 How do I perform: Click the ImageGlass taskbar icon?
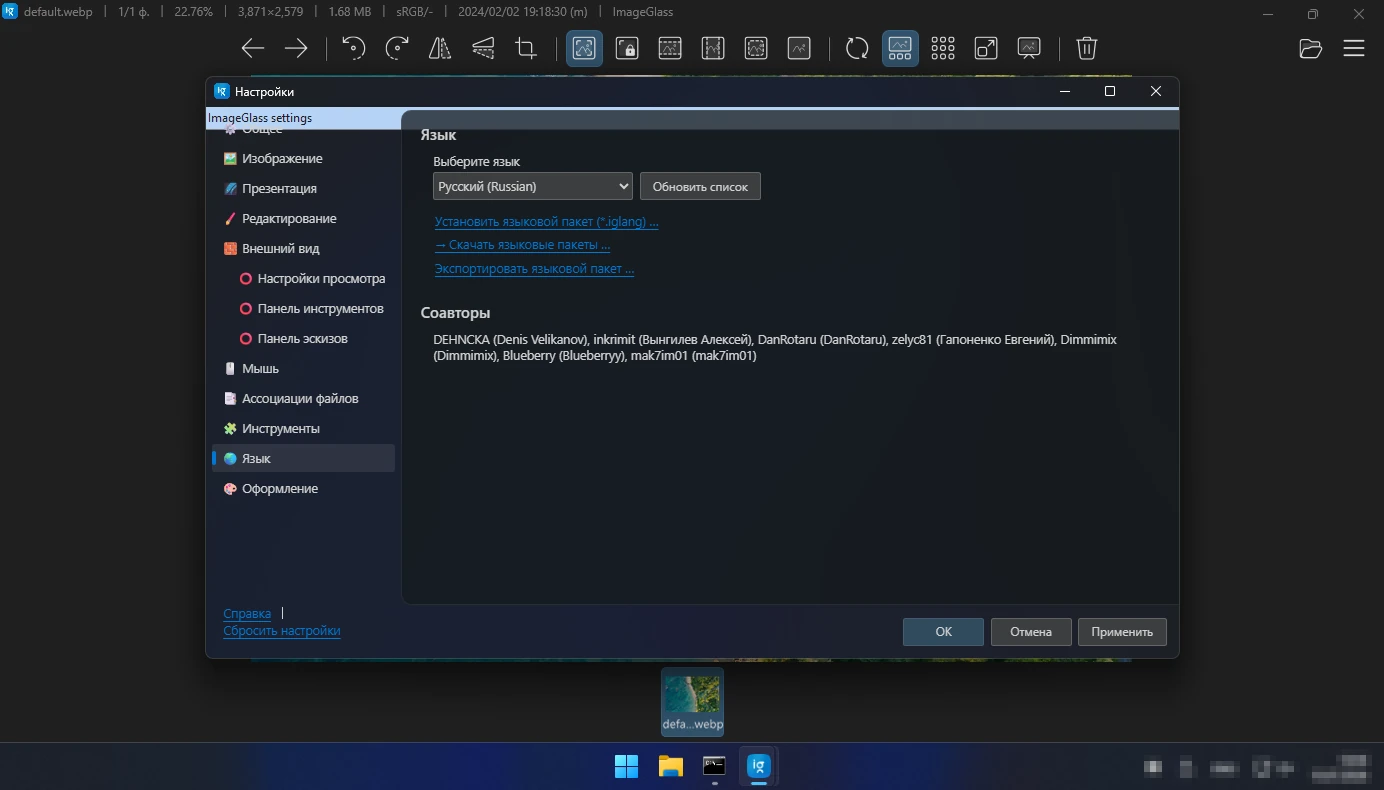pyautogui.click(x=758, y=767)
